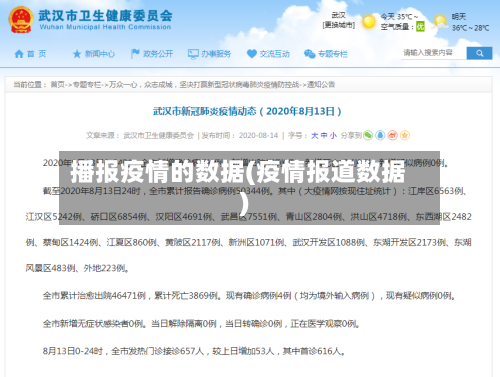The width and height of the screenshot is (500, 377).
Task: Click tomorrow's temperature 36℃~28℃
Action: (471, 28)
